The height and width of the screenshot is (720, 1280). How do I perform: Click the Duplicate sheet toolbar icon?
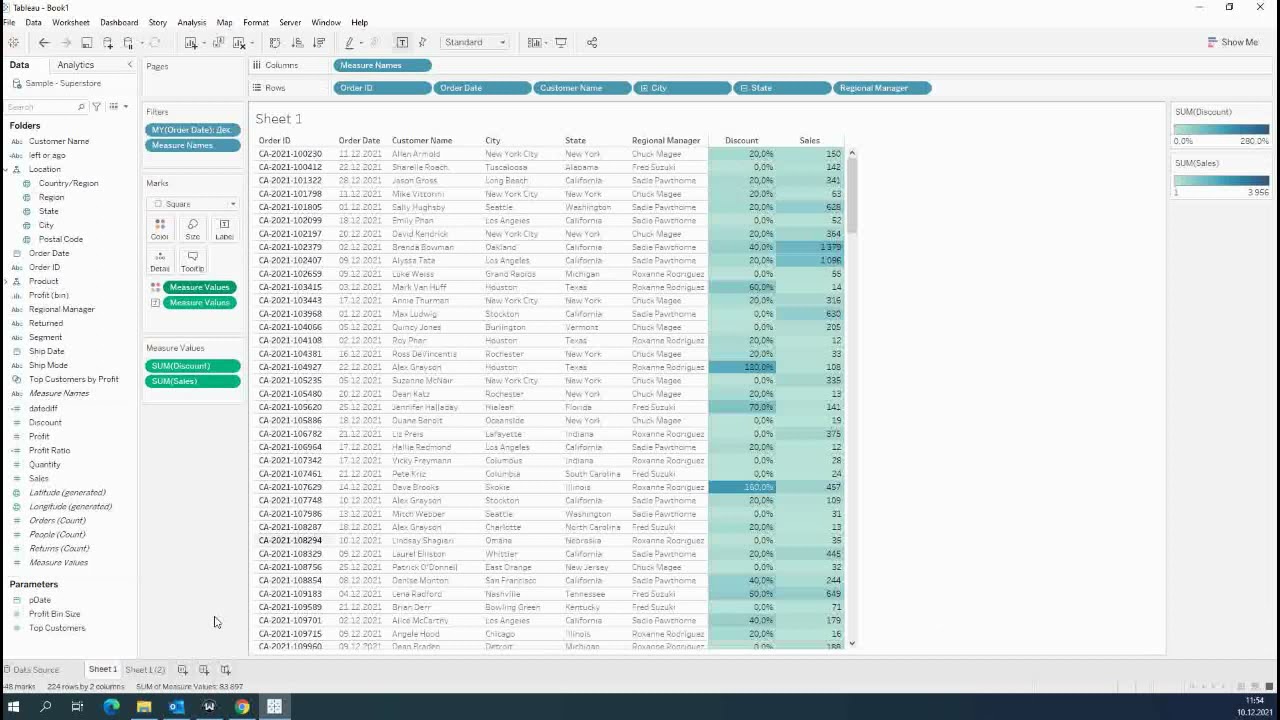218,42
